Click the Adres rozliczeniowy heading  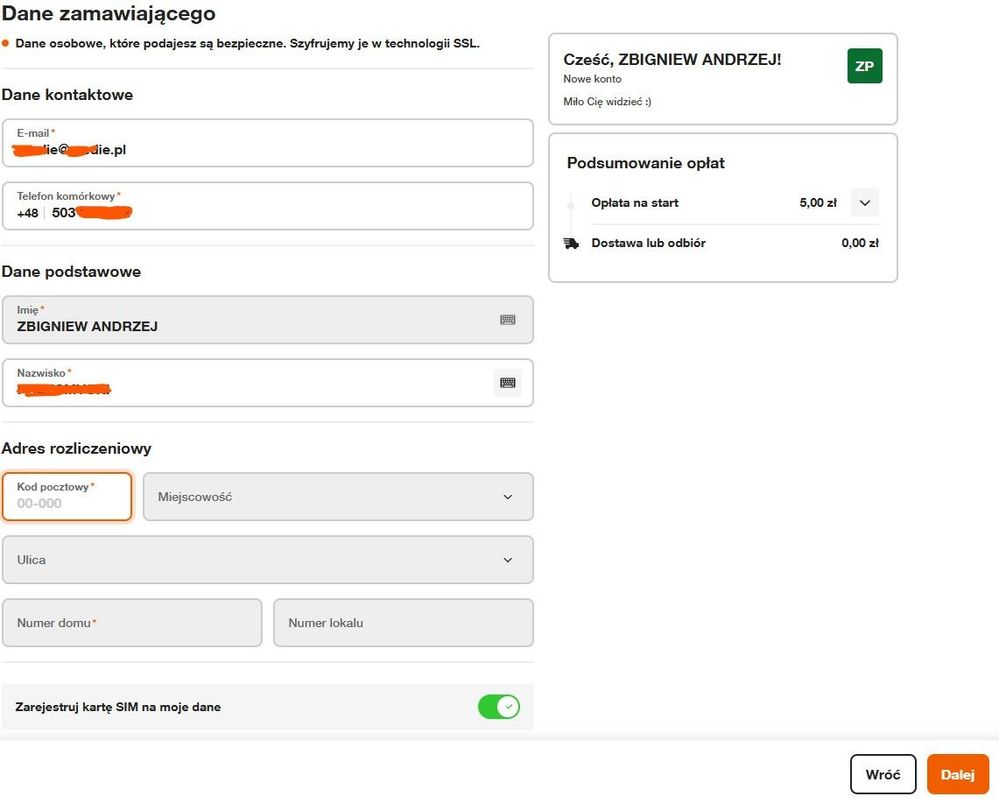coord(76,448)
